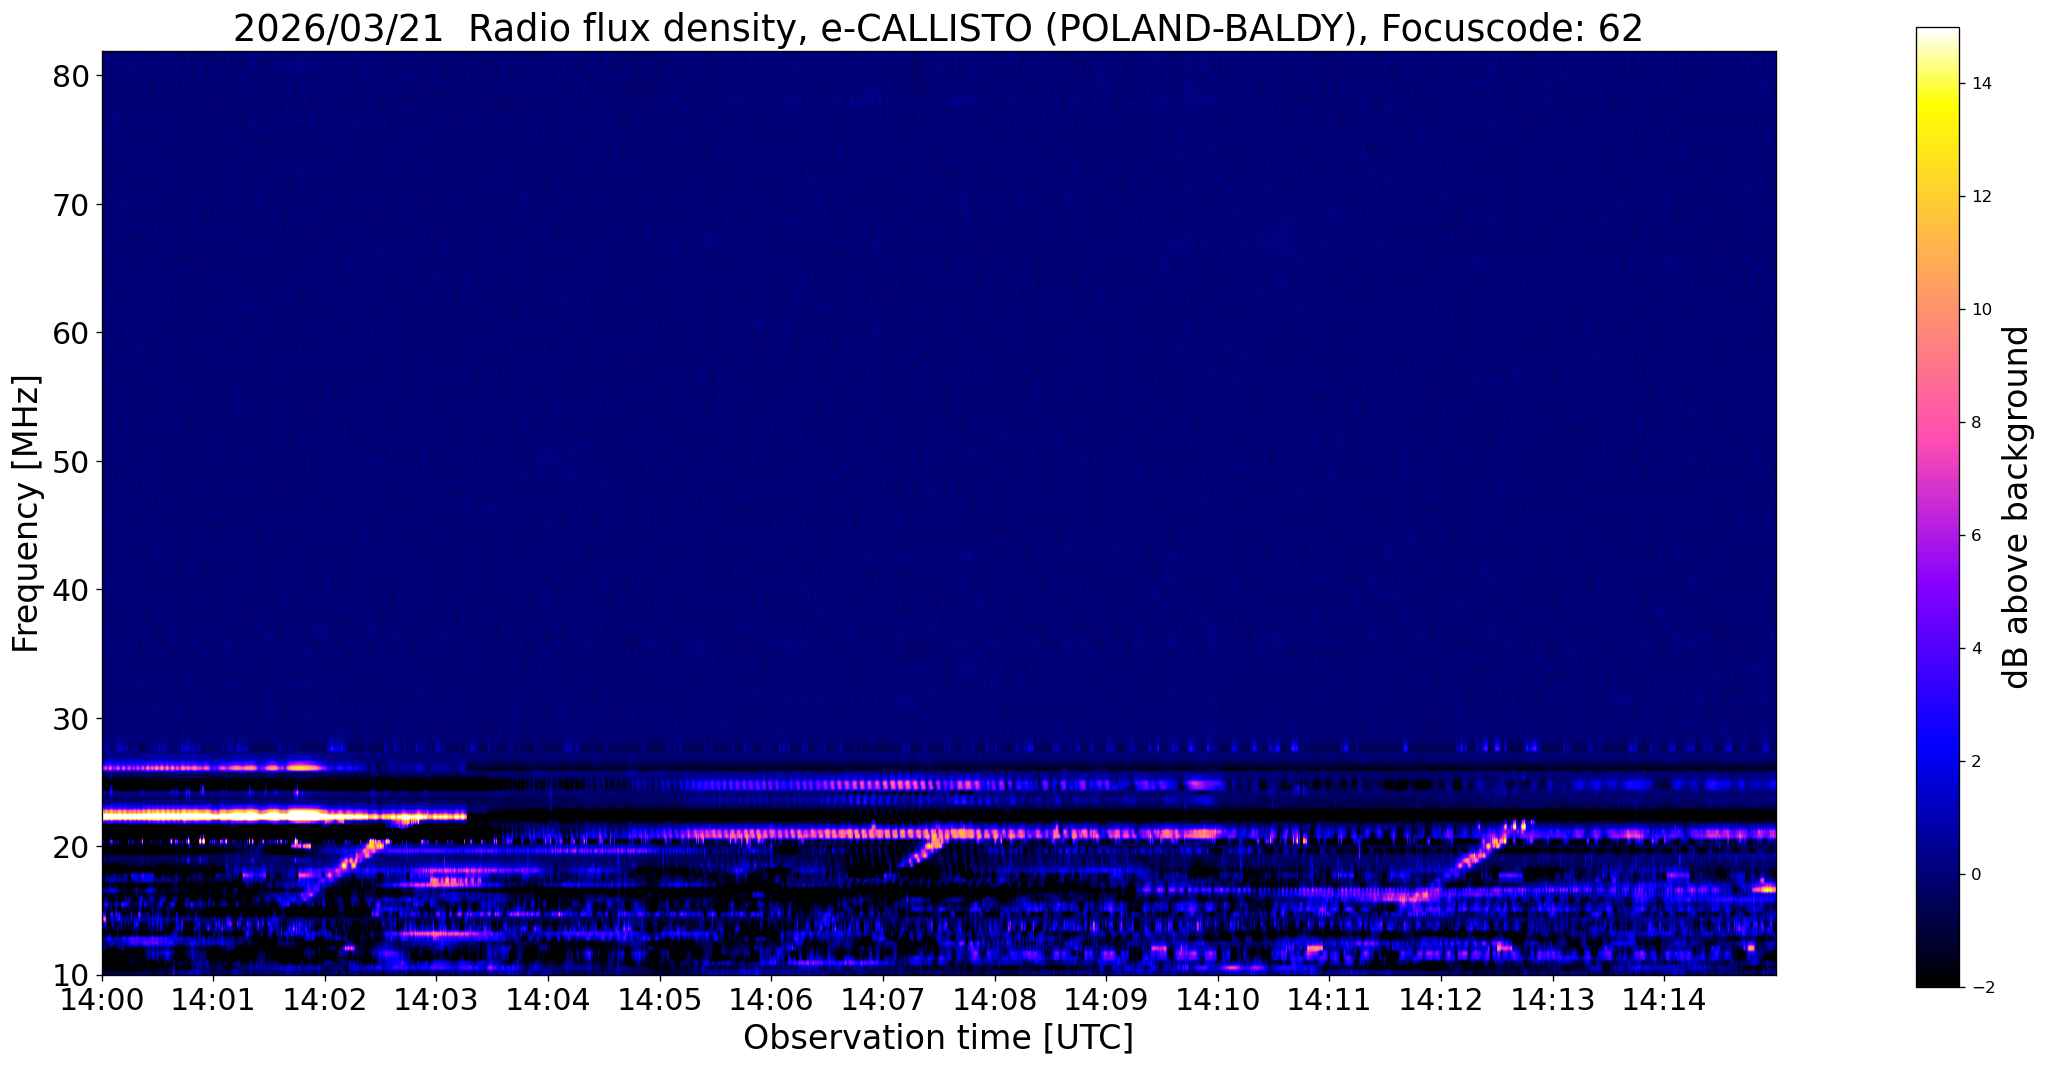Click the 14:04 time tick label
2047x1067 pixels.
point(548,998)
